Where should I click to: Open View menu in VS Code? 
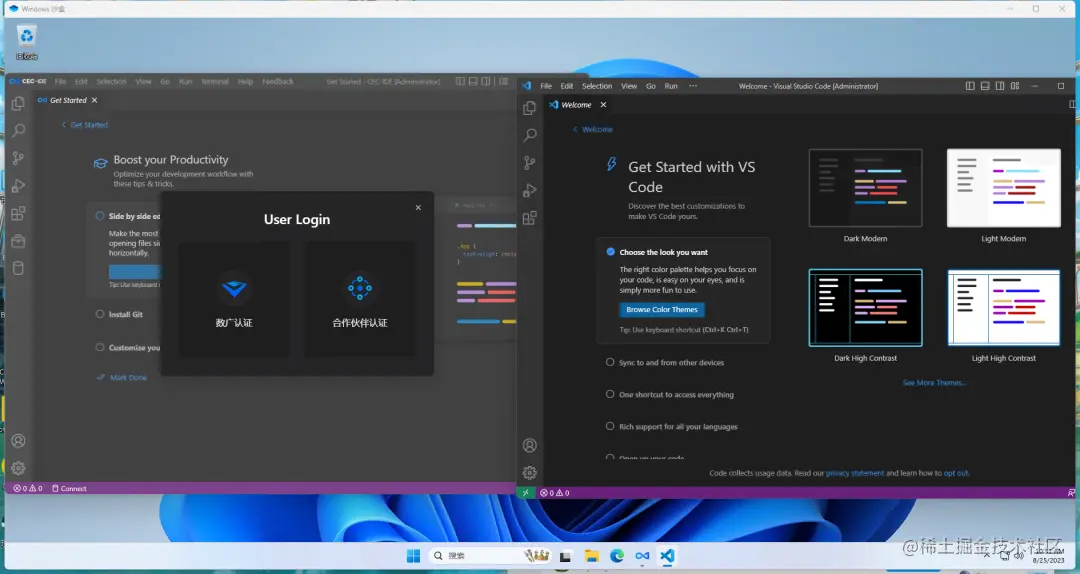tap(630, 86)
